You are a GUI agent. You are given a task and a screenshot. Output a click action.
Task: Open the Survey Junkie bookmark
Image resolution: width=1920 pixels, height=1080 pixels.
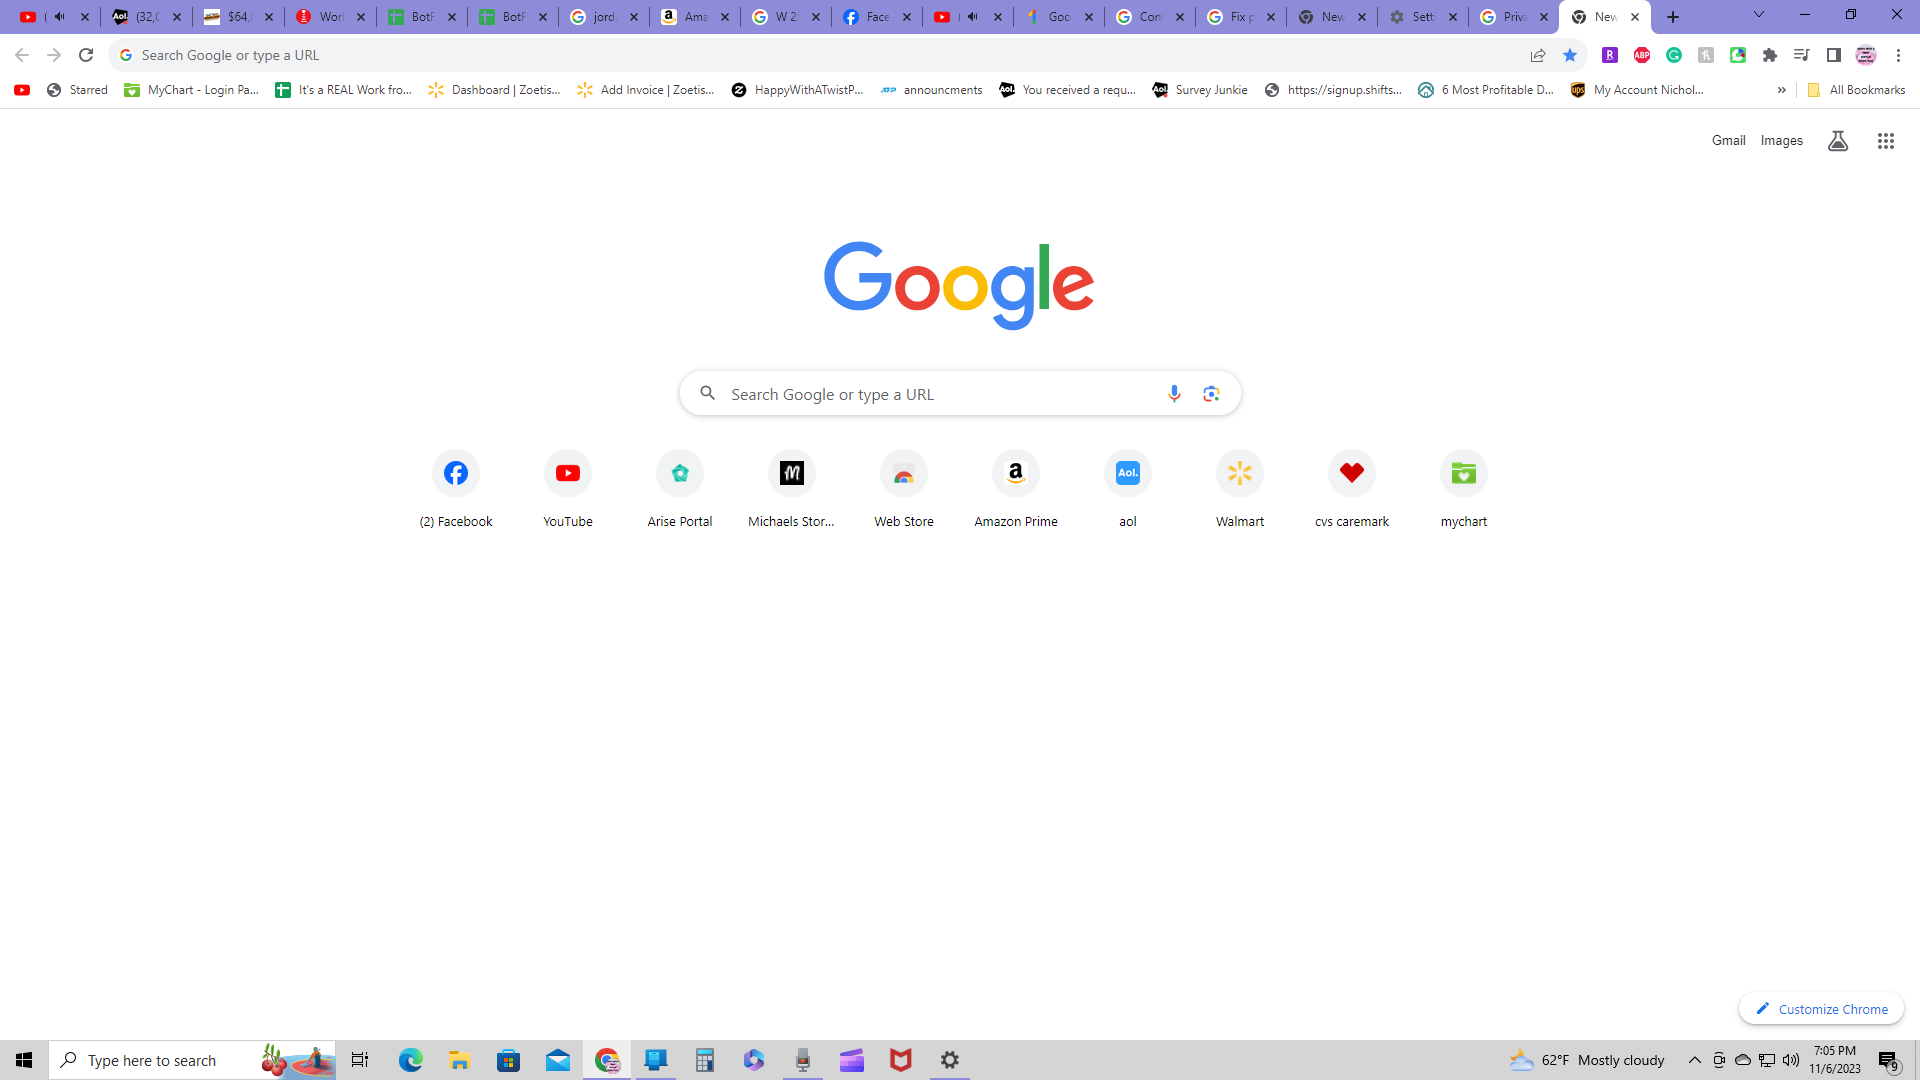pos(1200,90)
